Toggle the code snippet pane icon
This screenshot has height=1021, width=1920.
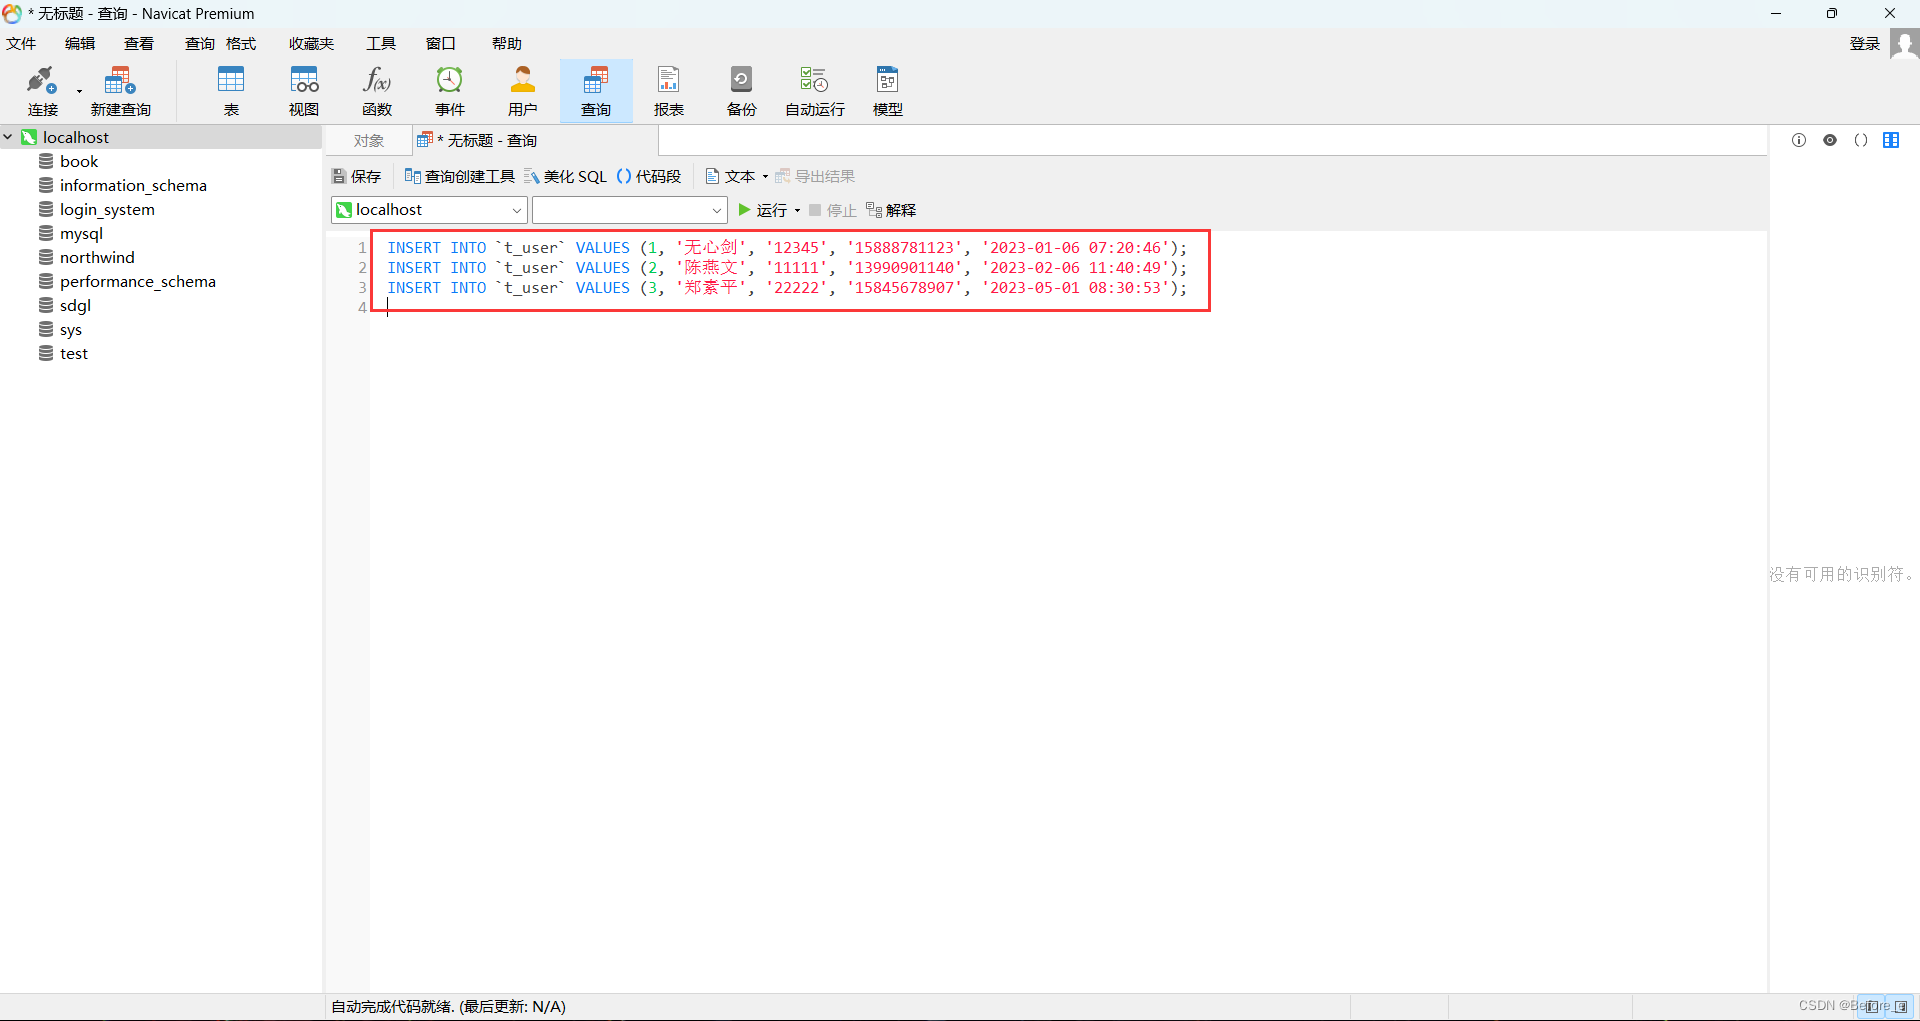[1861, 140]
